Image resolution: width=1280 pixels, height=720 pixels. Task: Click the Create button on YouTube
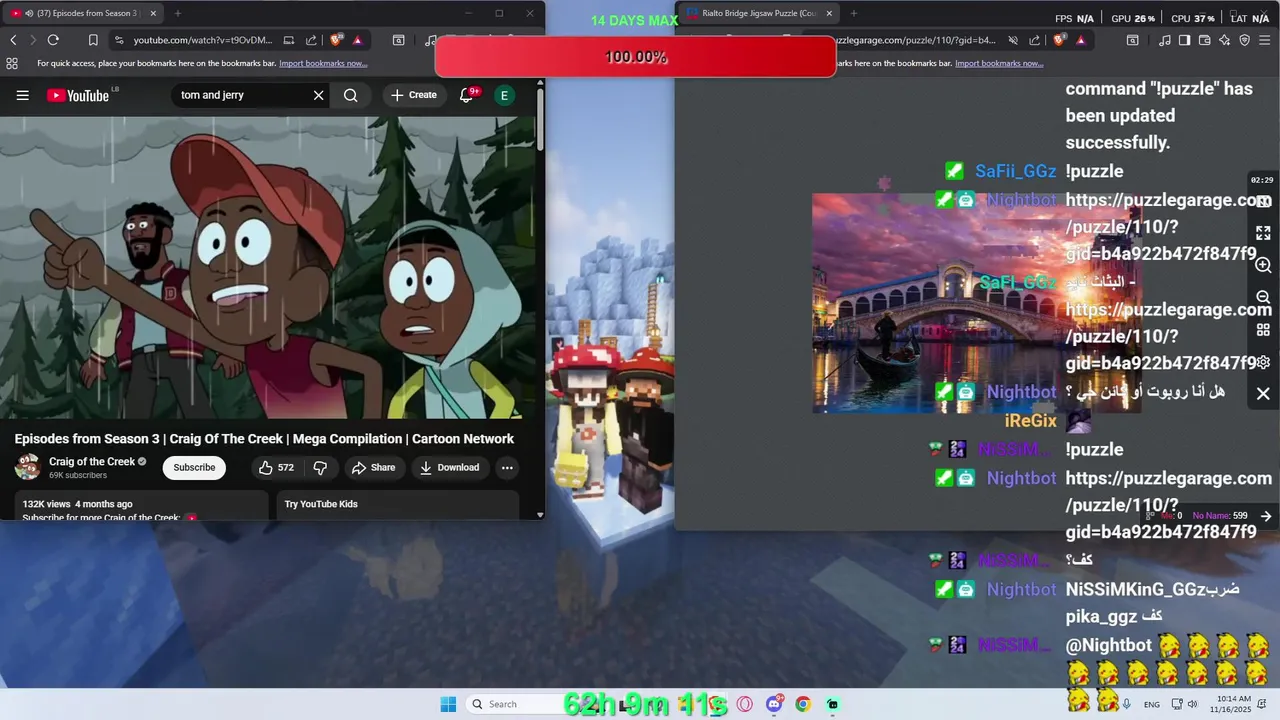coord(413,95)
